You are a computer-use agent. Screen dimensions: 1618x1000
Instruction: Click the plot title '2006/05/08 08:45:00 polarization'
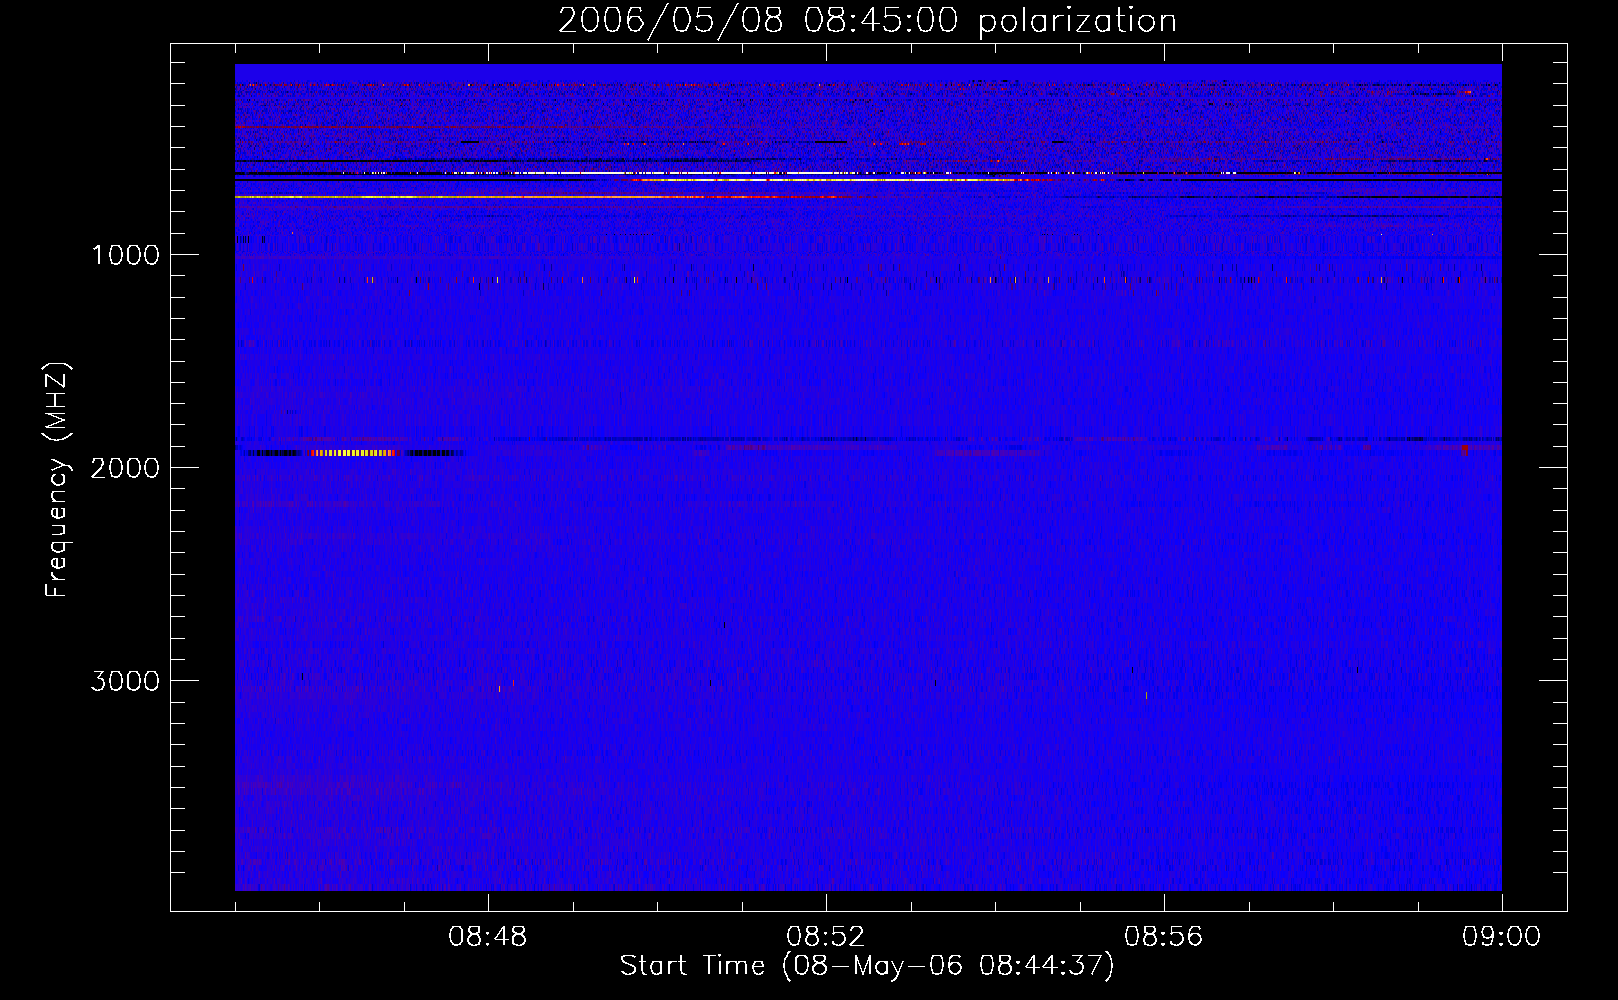(867, 21)
